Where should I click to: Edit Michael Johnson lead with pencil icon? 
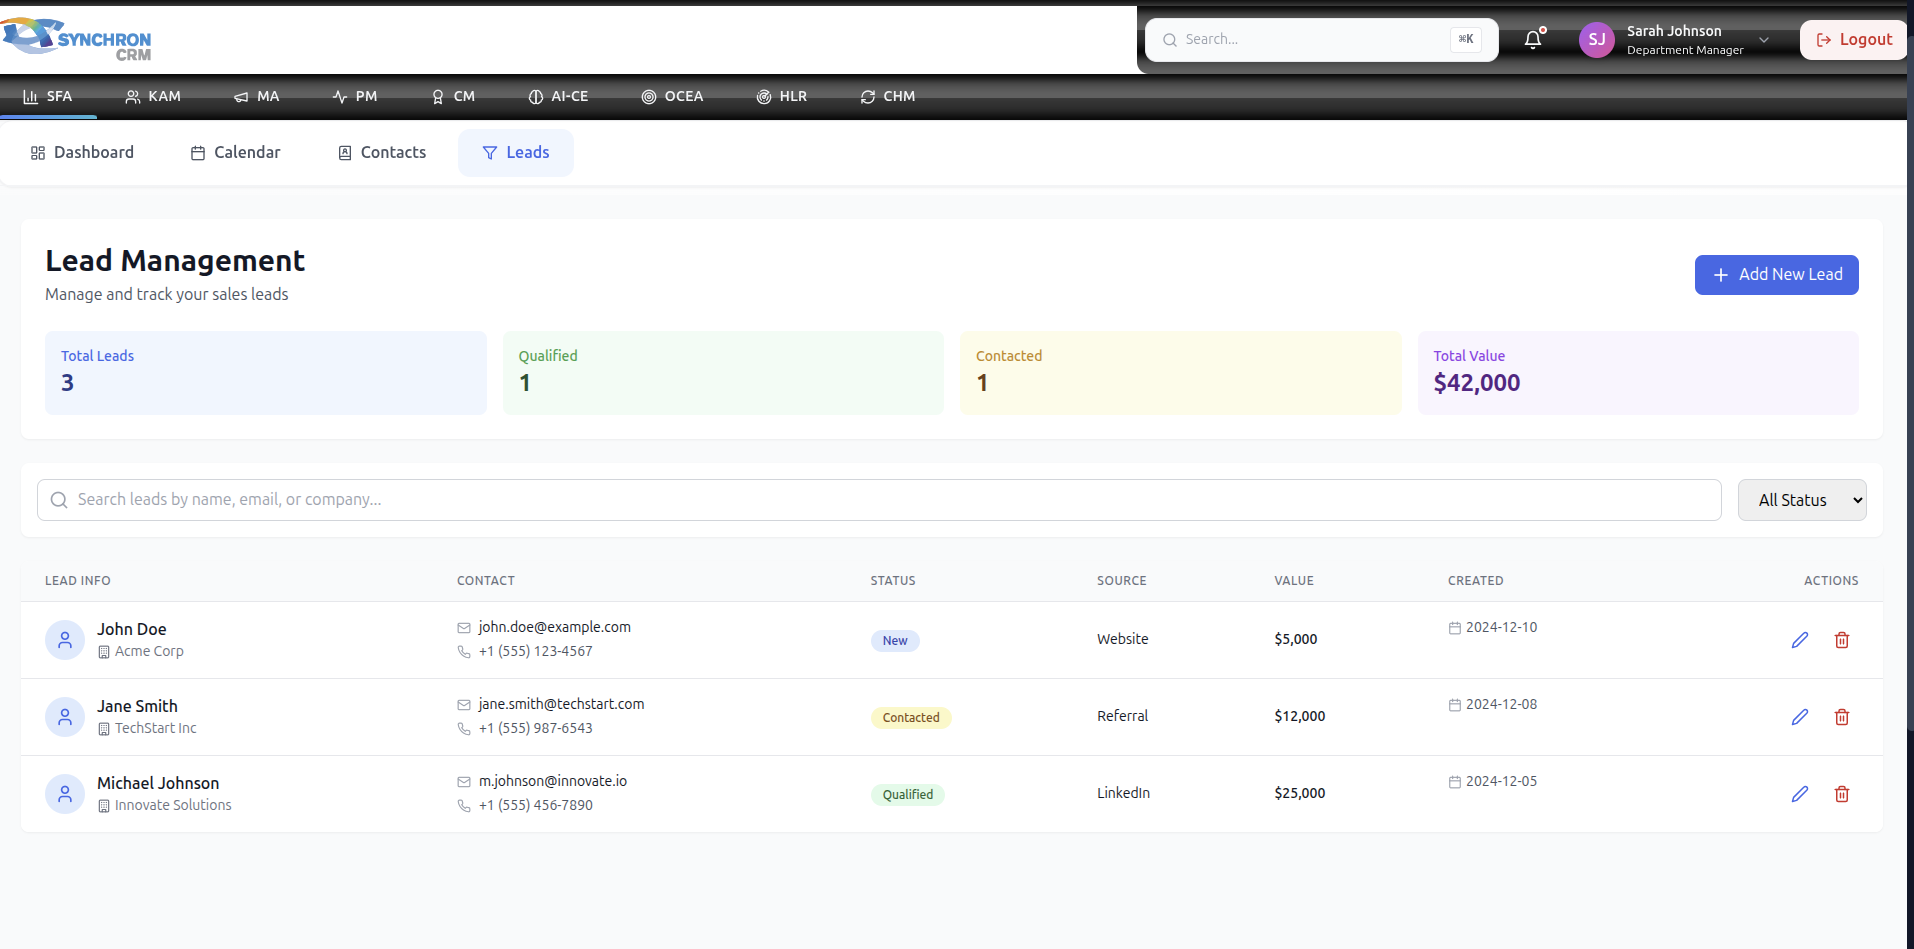click(x=1799, y=794)
